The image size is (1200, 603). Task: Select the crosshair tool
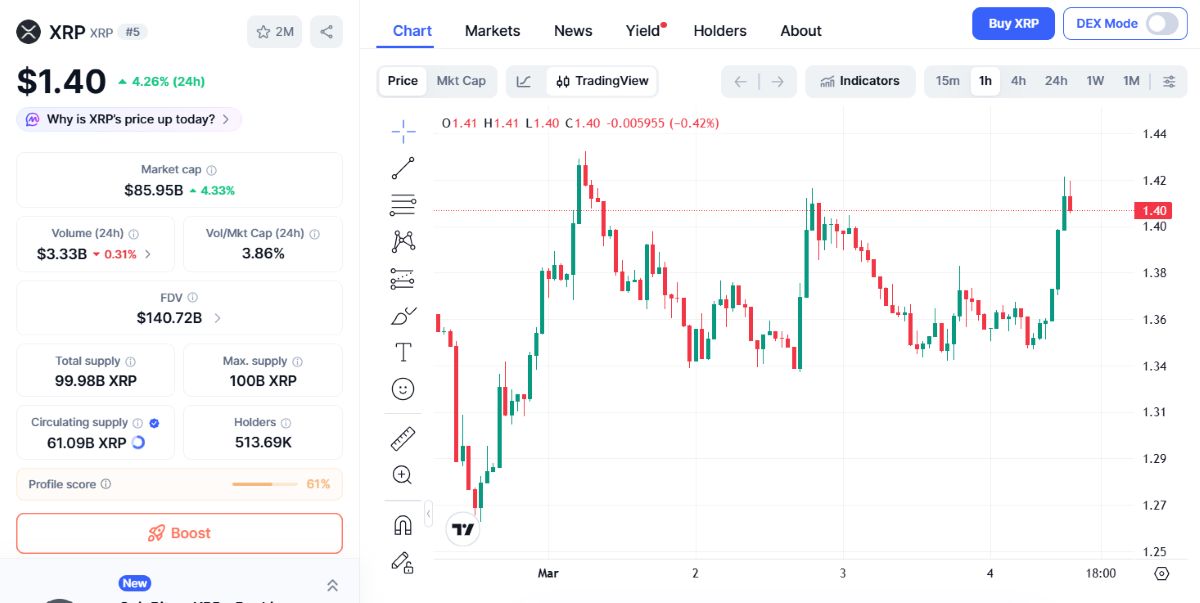pyautogui.click(x=403, y=130)
